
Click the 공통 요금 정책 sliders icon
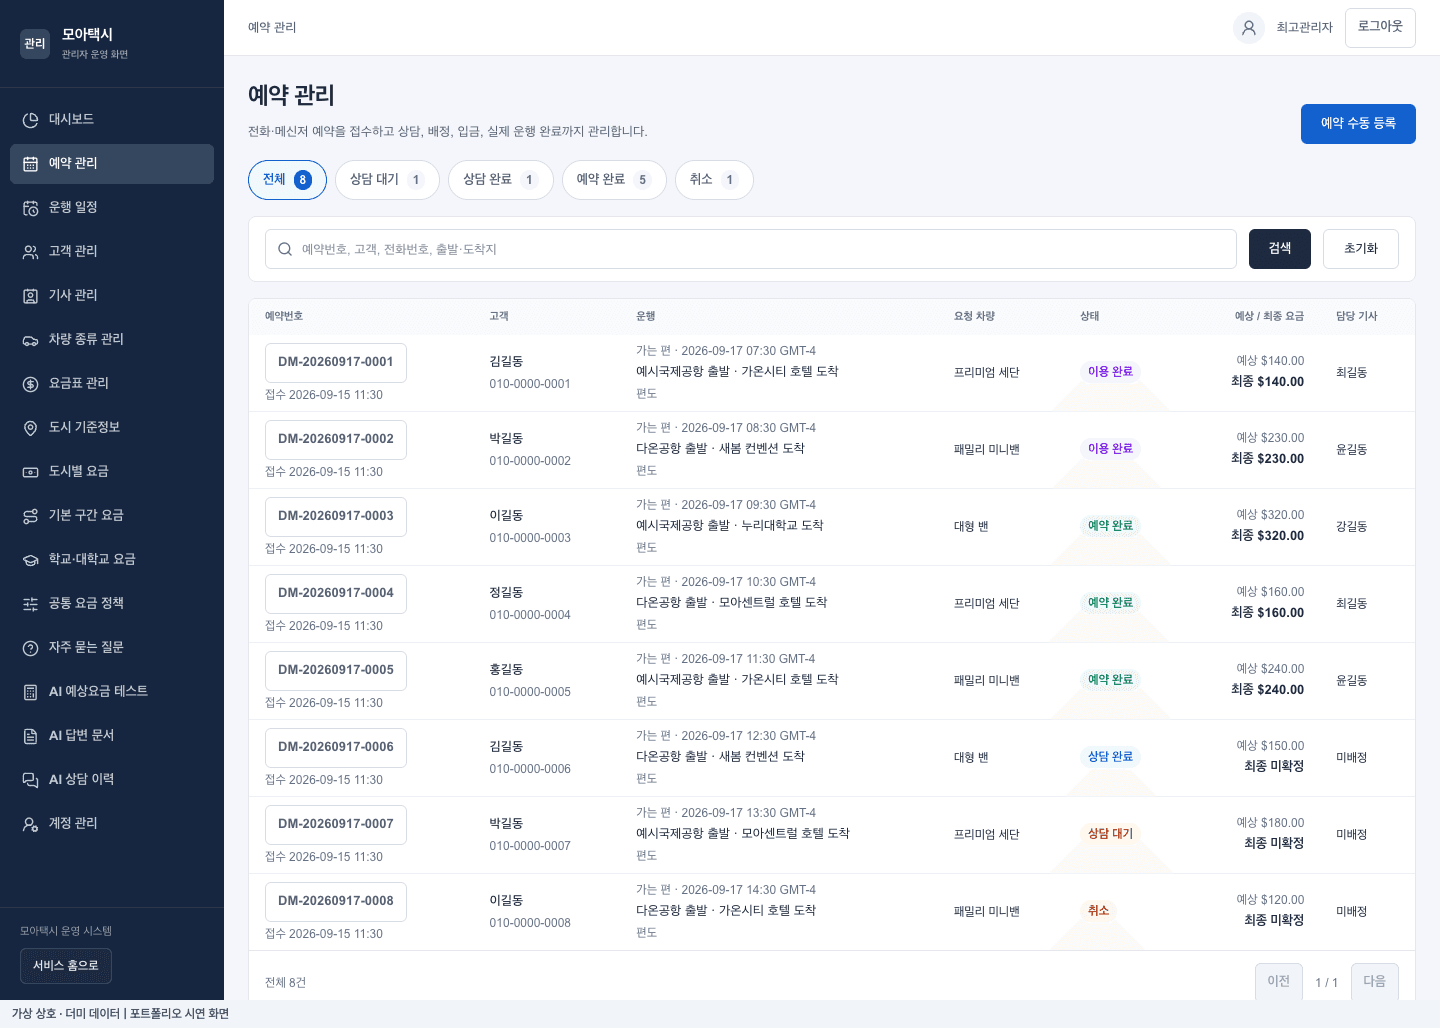(31, 604)
